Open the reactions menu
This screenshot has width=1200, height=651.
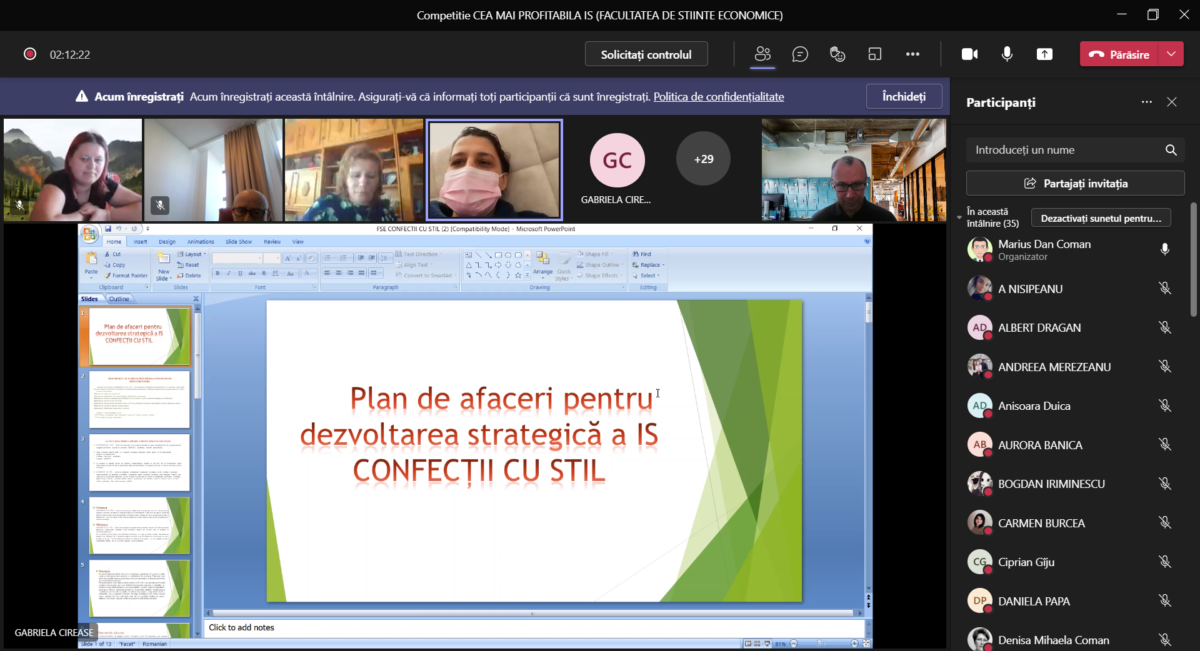click(838, 54)
